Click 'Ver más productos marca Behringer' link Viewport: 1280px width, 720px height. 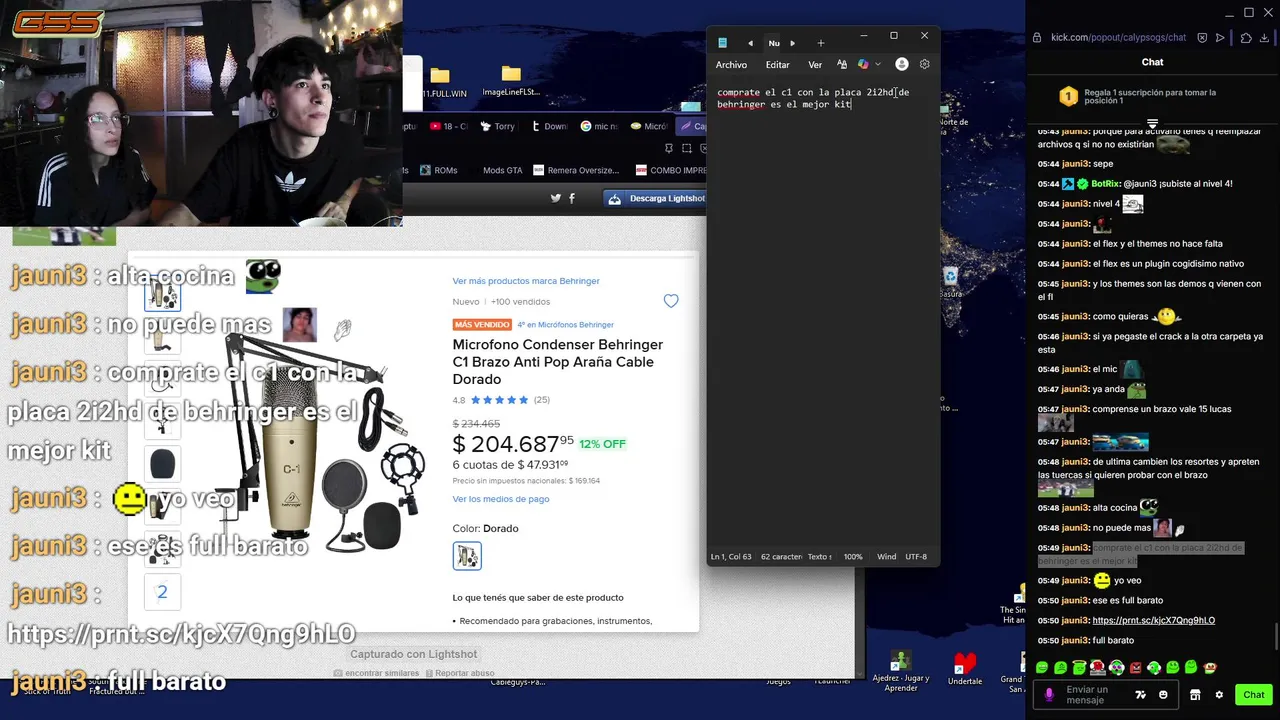point(526,281)
